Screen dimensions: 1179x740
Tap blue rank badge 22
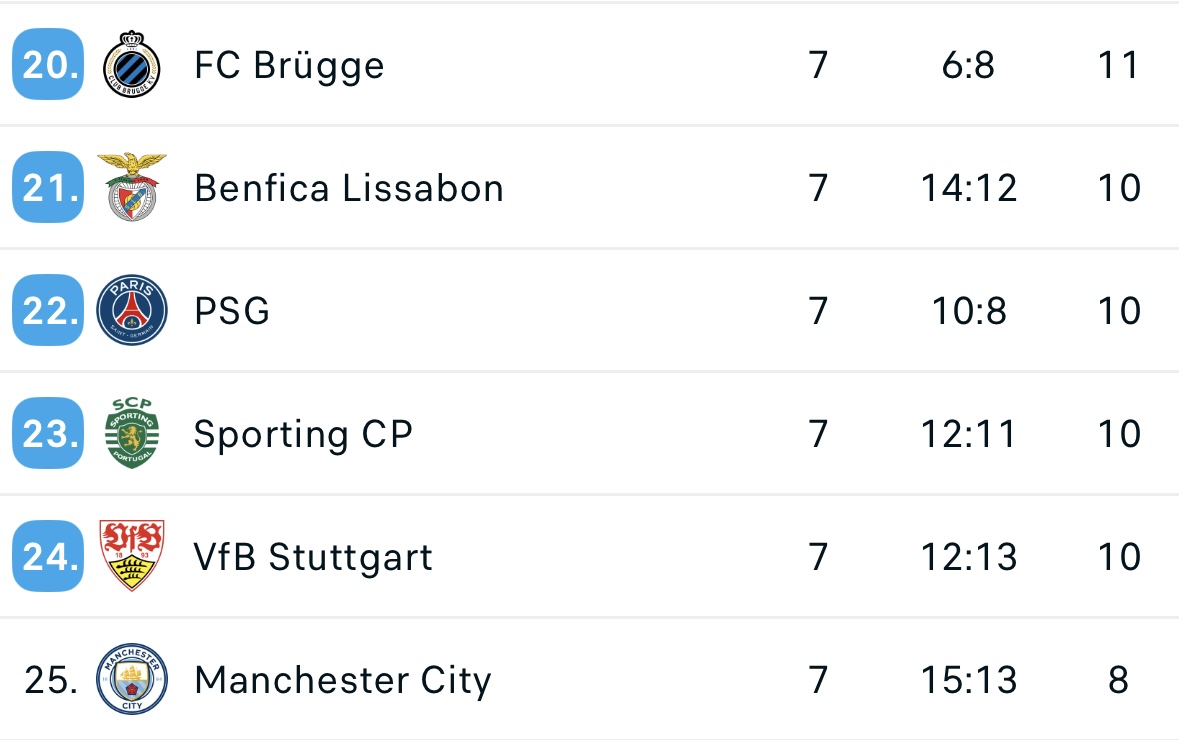pyautogui.click(x=48, y=310)
